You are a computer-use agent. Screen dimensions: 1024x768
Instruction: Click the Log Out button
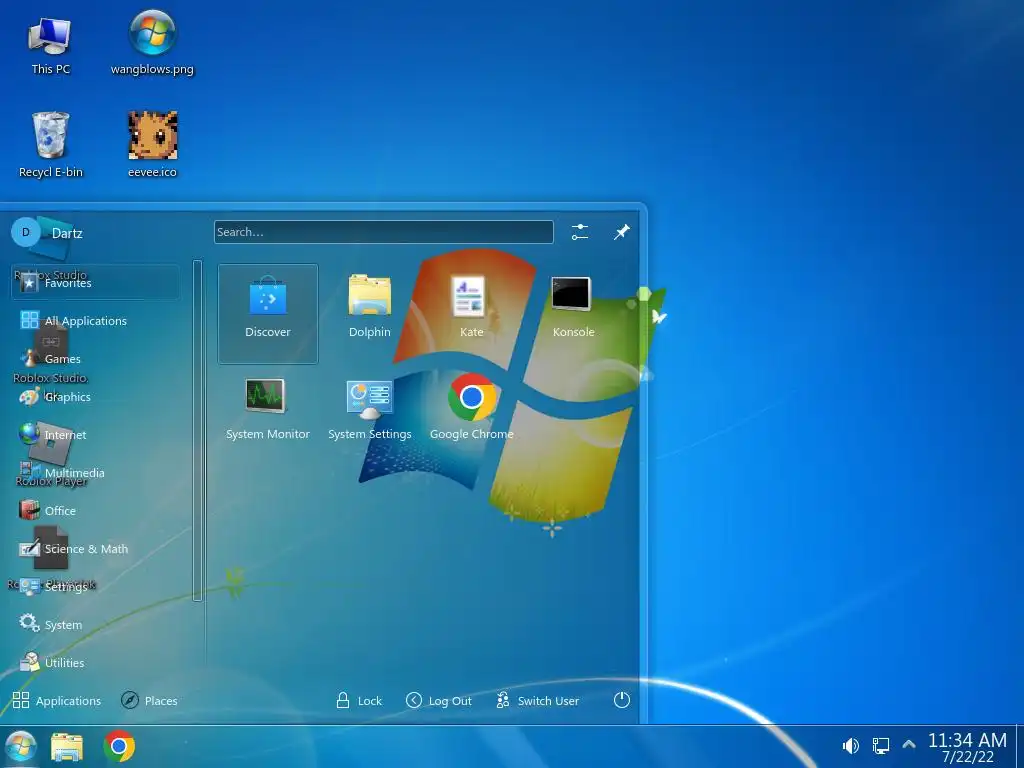439,701
